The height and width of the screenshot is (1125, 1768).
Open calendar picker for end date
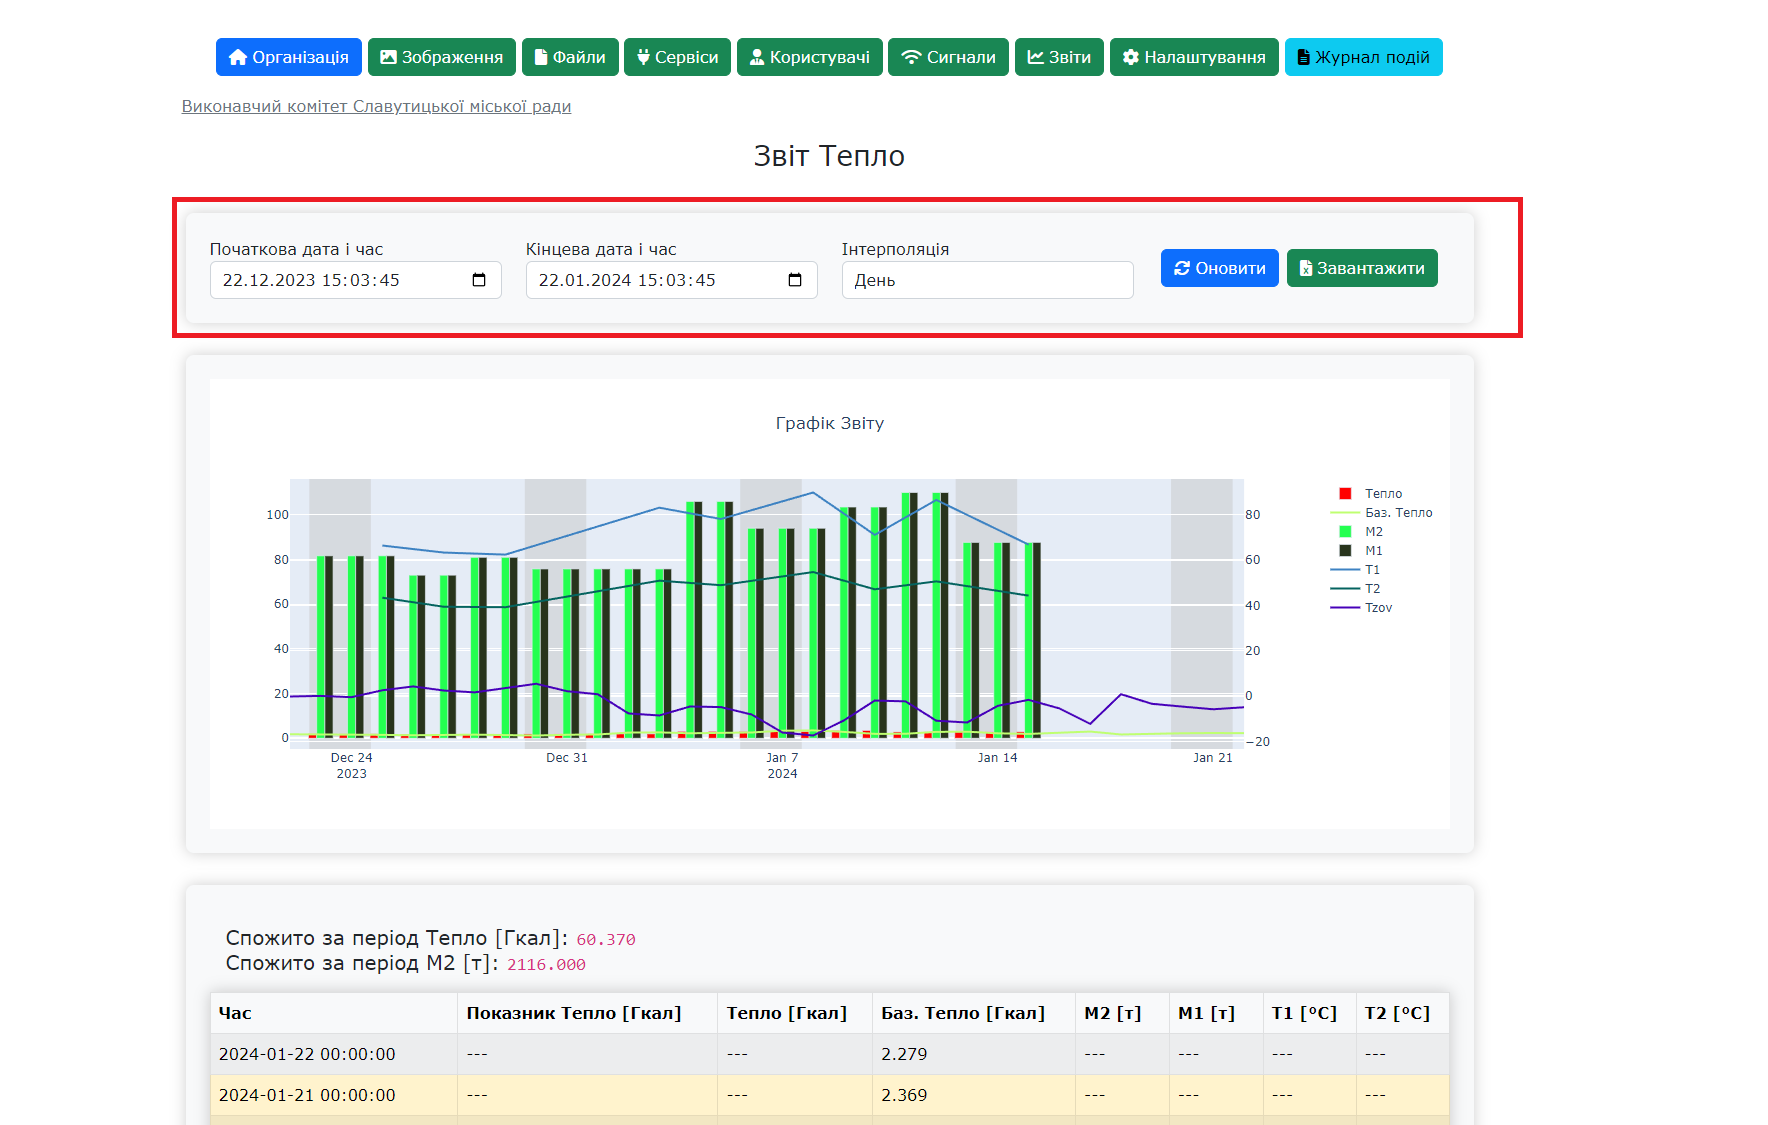[795, 280]
